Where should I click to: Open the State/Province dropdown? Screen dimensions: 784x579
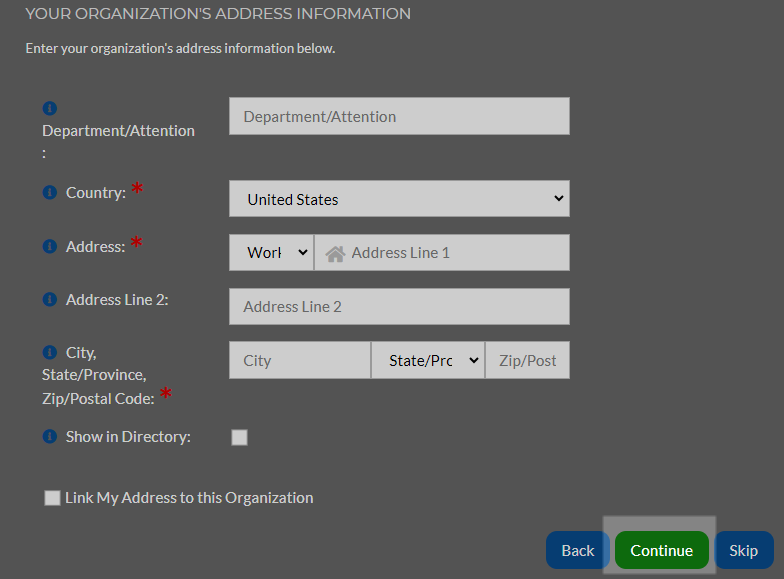pyautogui.click(x=428, y=360)
